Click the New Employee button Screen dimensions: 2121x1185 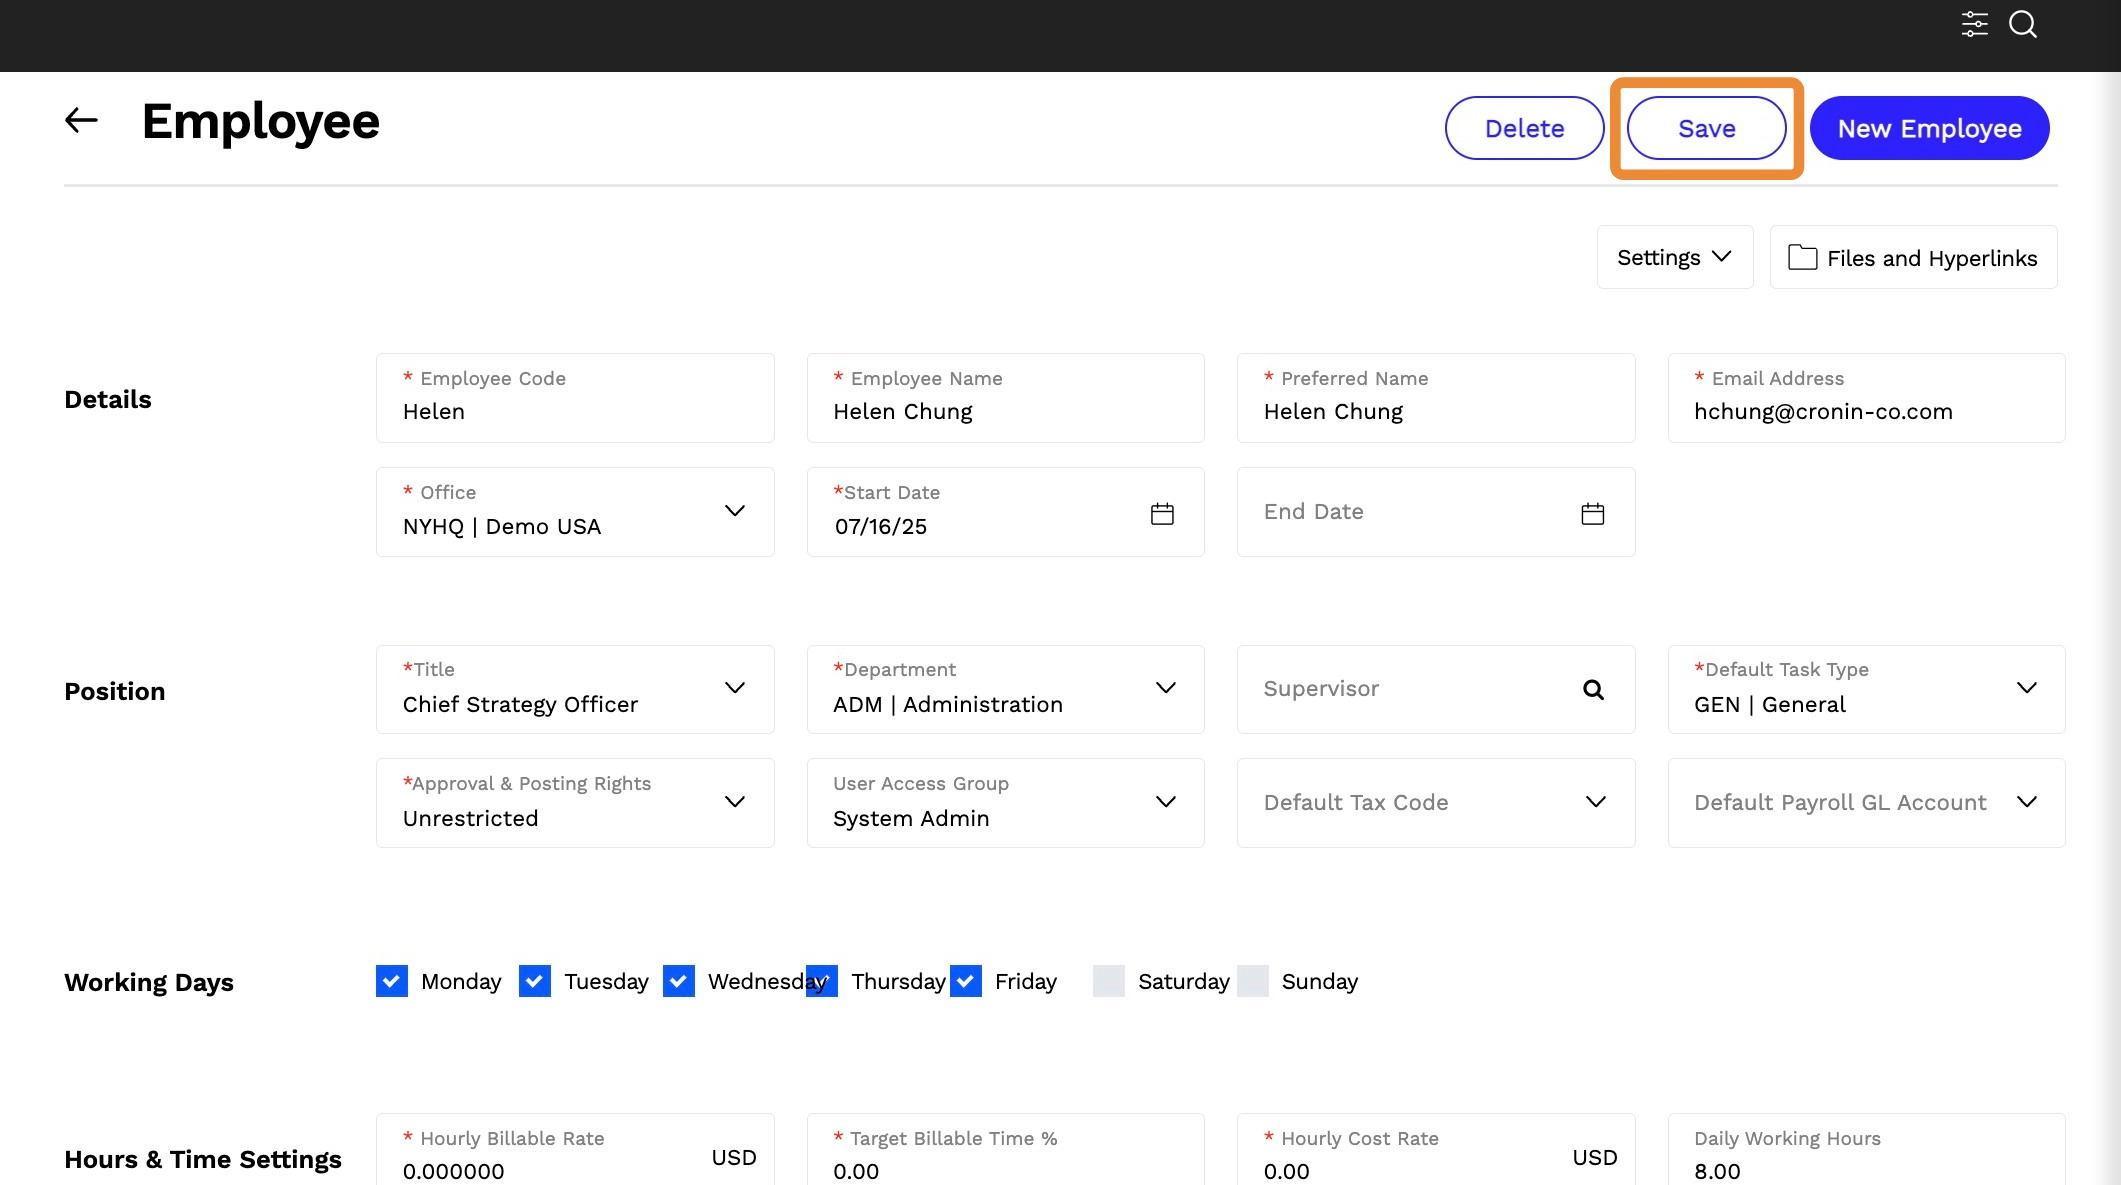coord(1930,128)
